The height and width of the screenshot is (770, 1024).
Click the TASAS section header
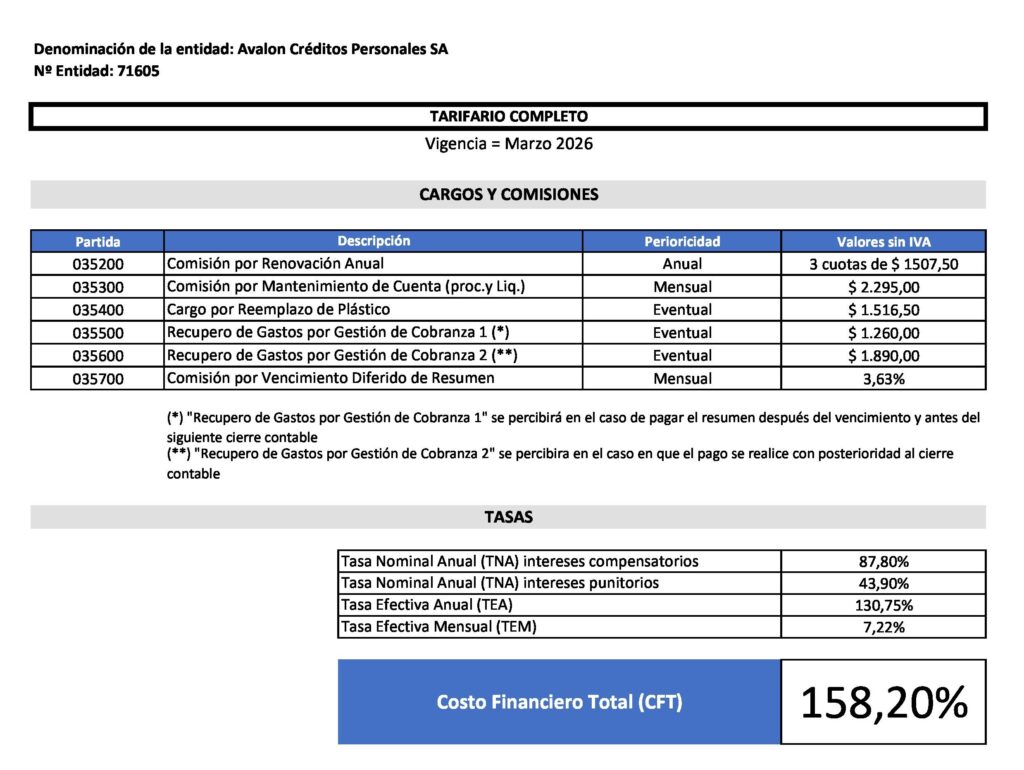point(508,517)
